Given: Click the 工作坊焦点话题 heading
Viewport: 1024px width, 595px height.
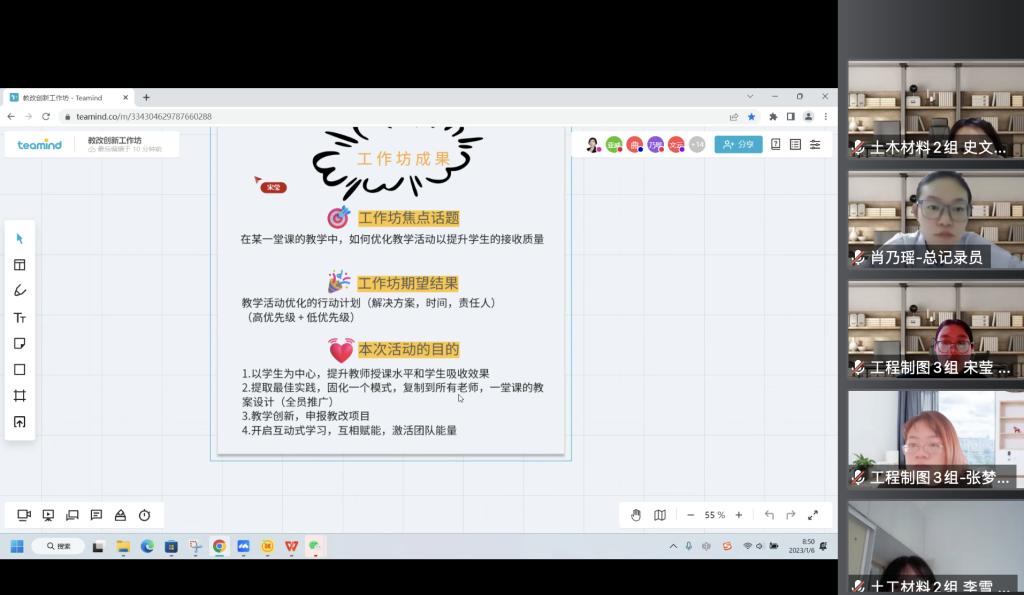Looking at the screenshot, I should (409, 218).
